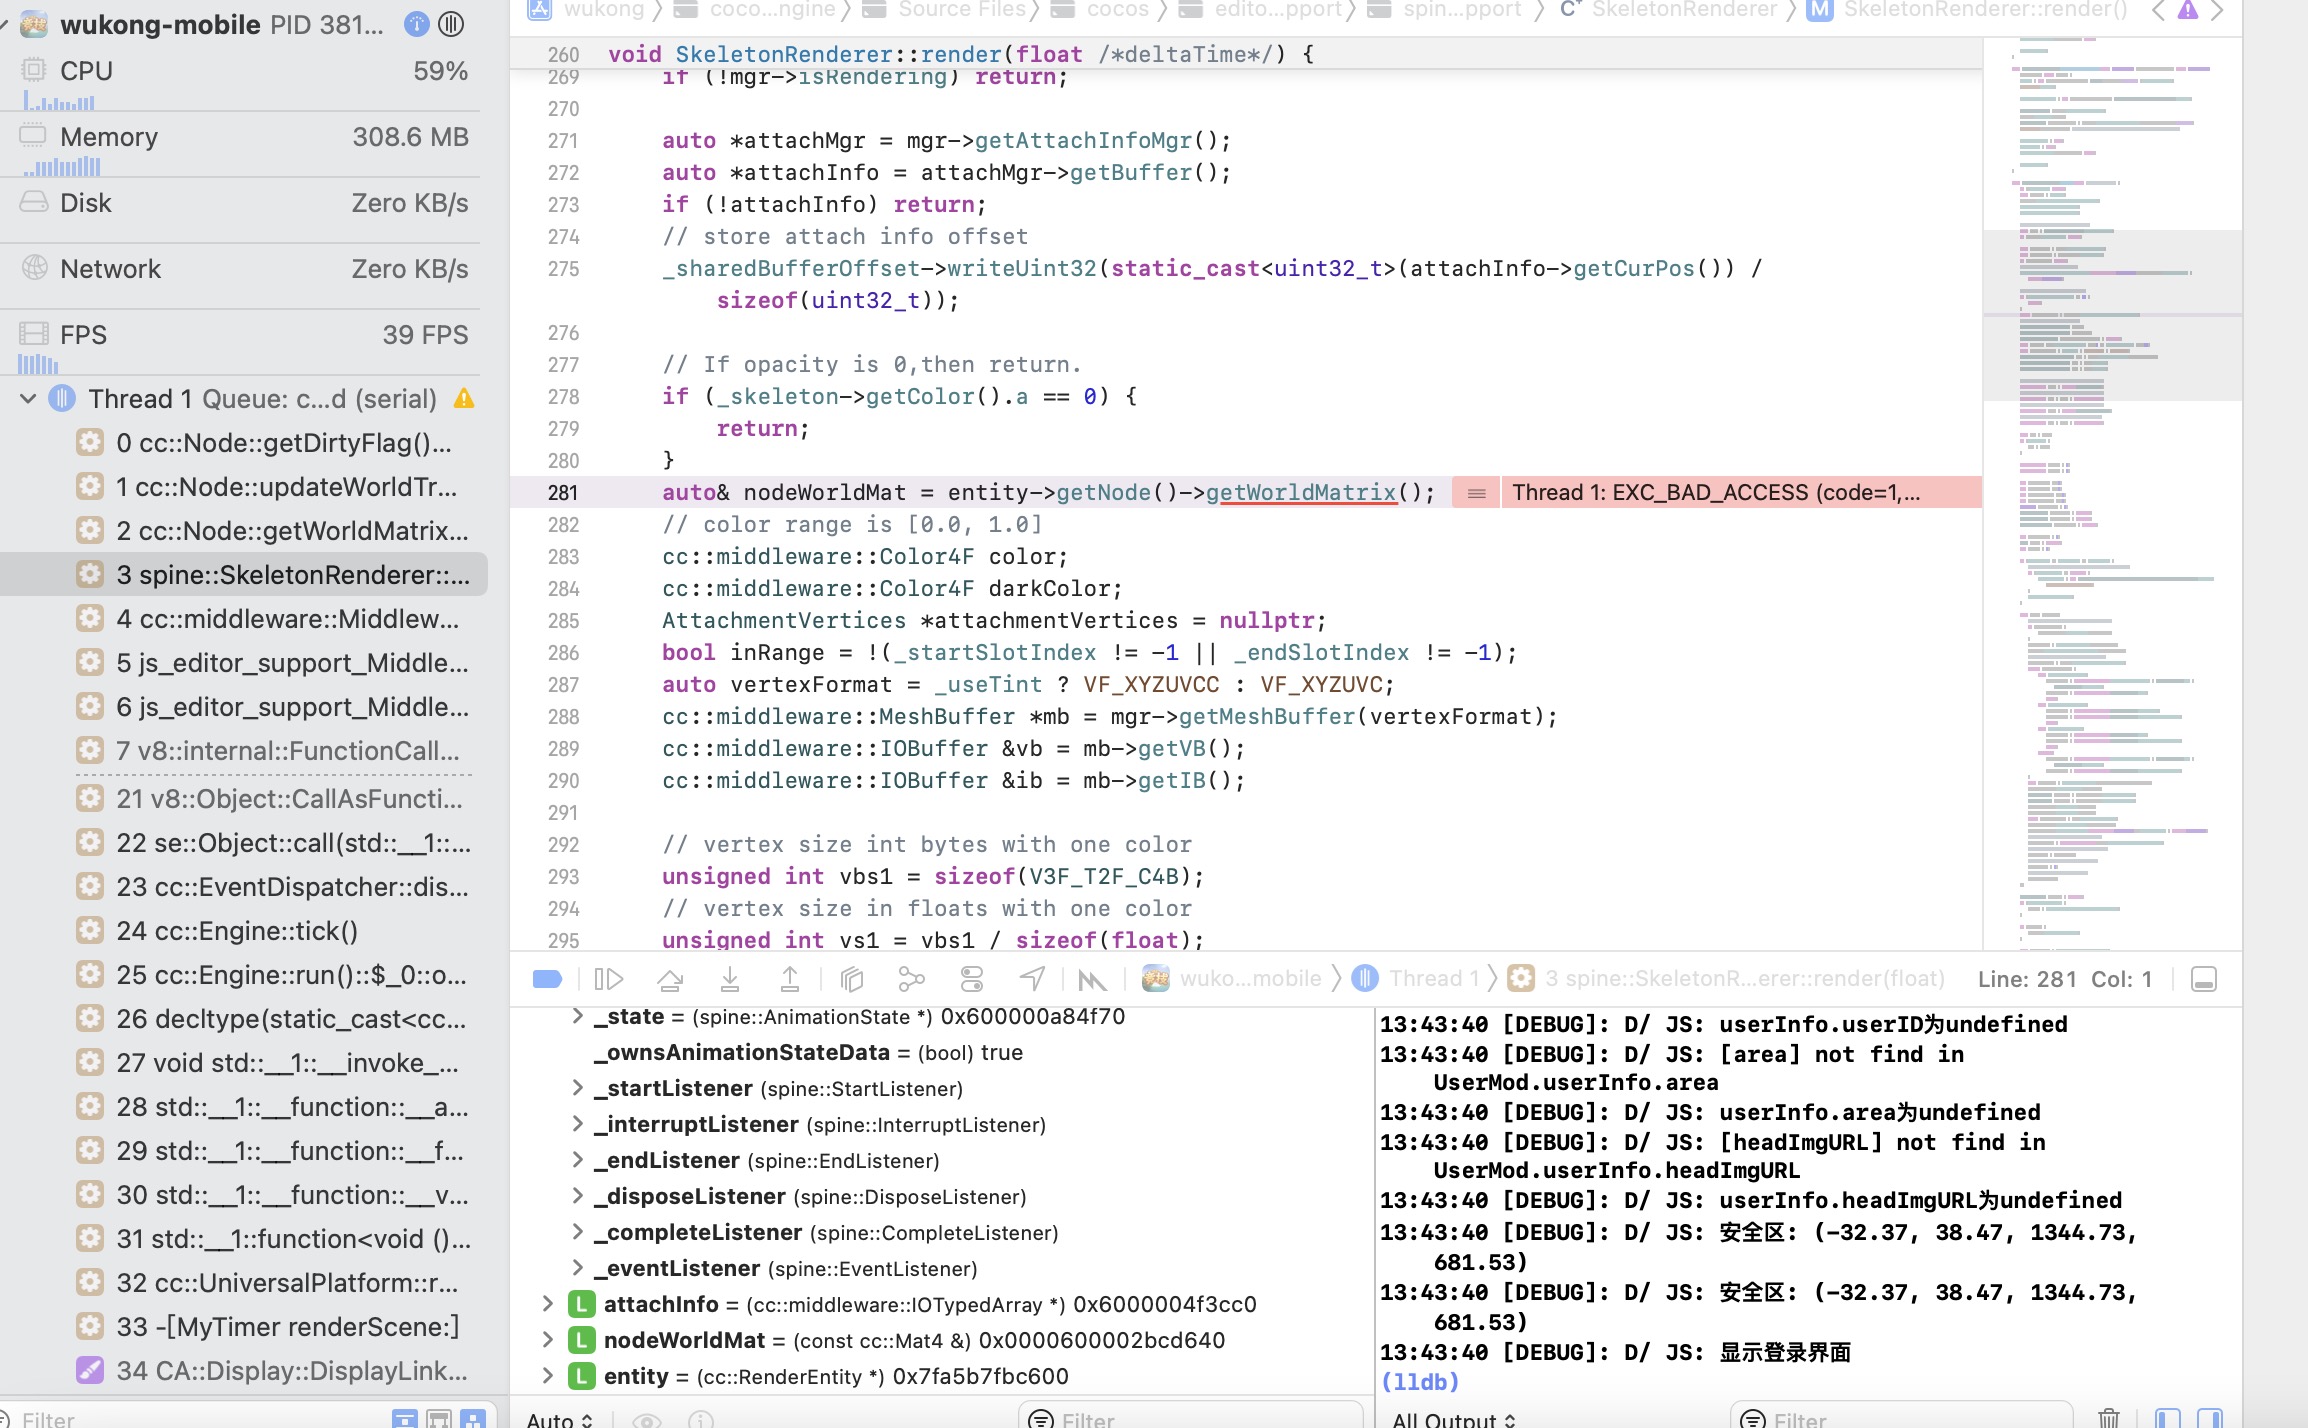Click the EXC_BAD_ACCESS error annotation
Viewport: 2308px width, 1428px height.
[x=1715, y=492]
